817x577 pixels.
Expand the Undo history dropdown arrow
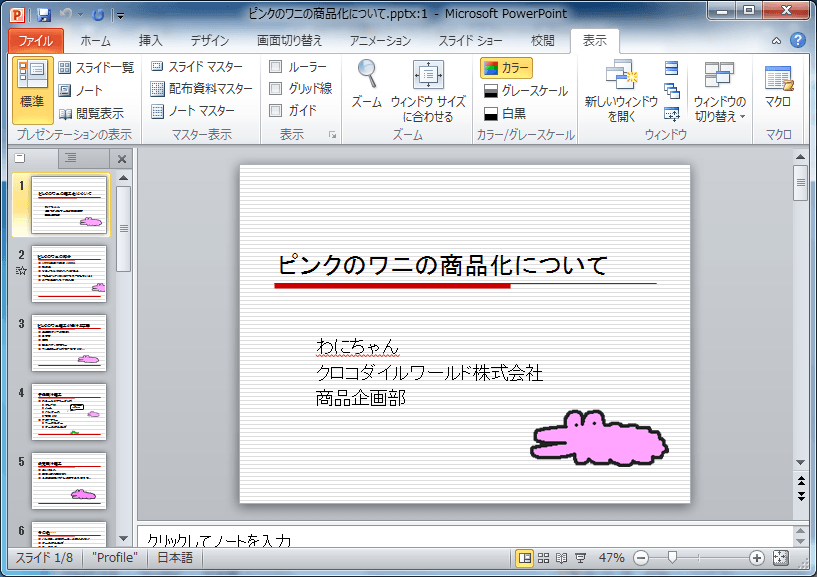pos(80,15)
